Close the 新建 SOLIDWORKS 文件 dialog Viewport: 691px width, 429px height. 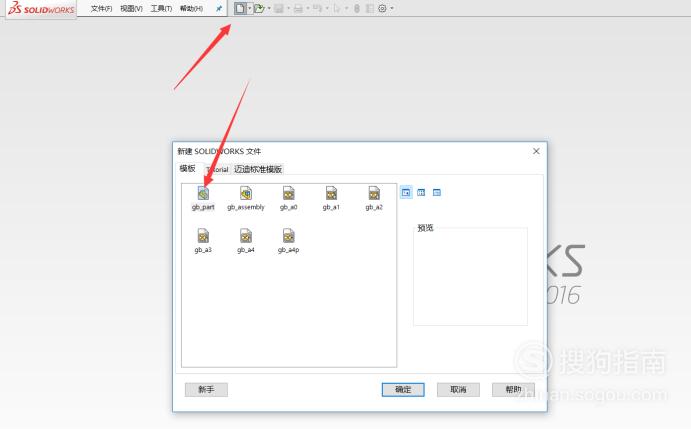pos(536,151)
